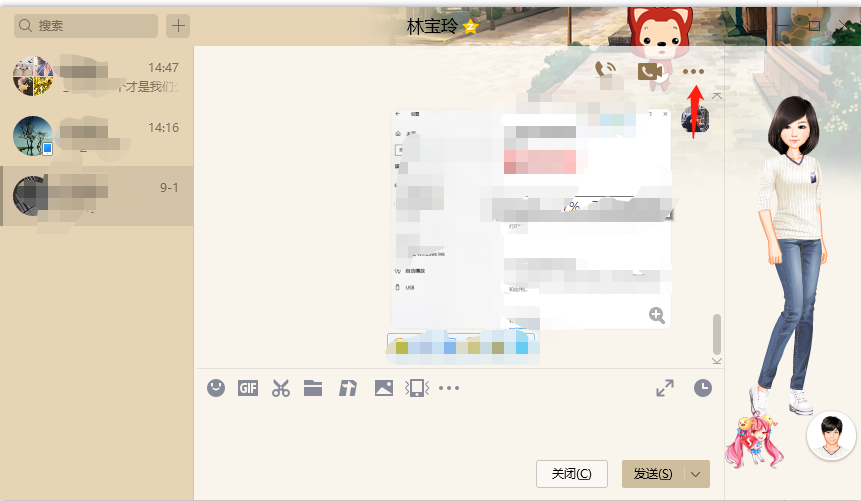Start a video call with the contact
The height and width of the screenshot is (501, 861).
point(650,71)
